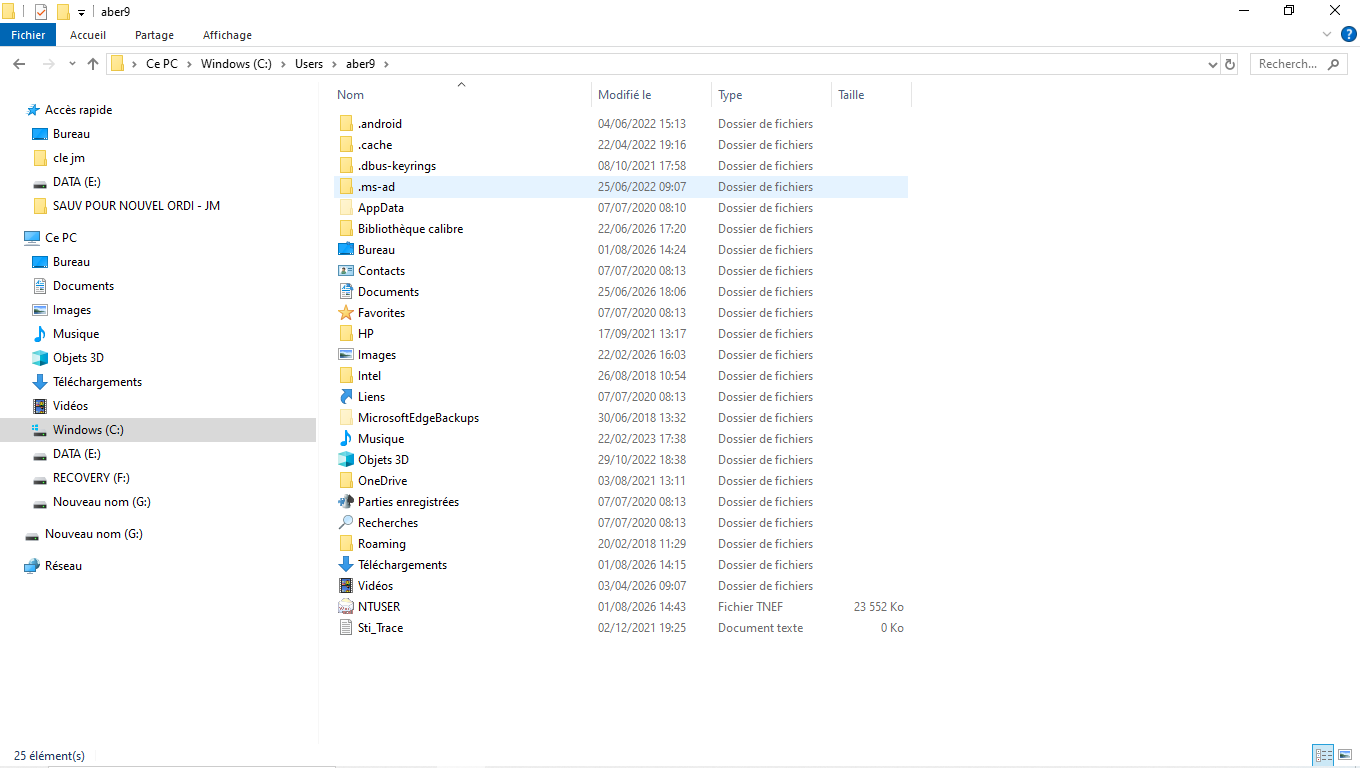Screen dimensions: 1360x768
Task: Select the OneDrive folder
Action: coord(382,481)
